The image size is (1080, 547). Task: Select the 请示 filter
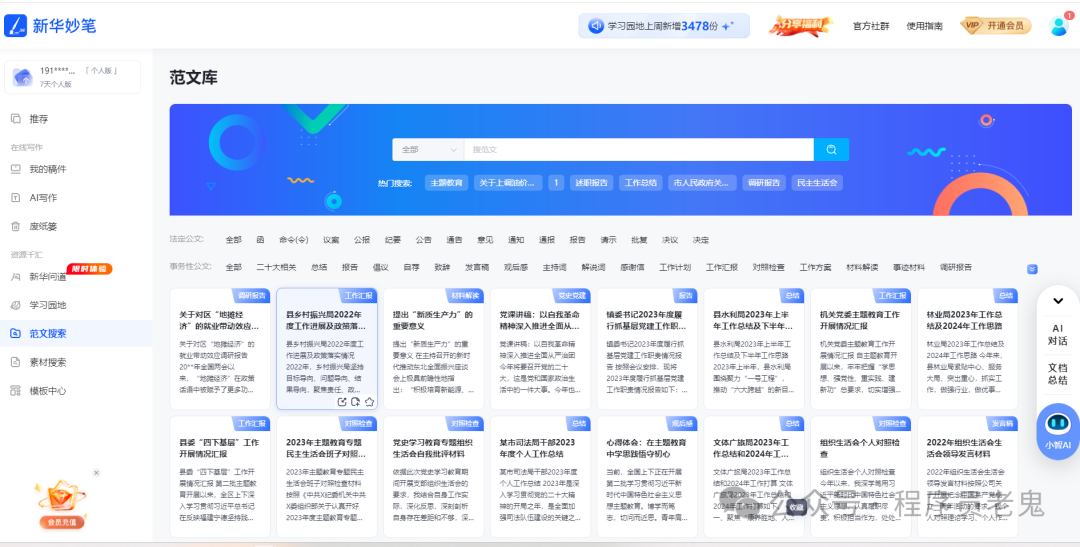coord(608,240)
